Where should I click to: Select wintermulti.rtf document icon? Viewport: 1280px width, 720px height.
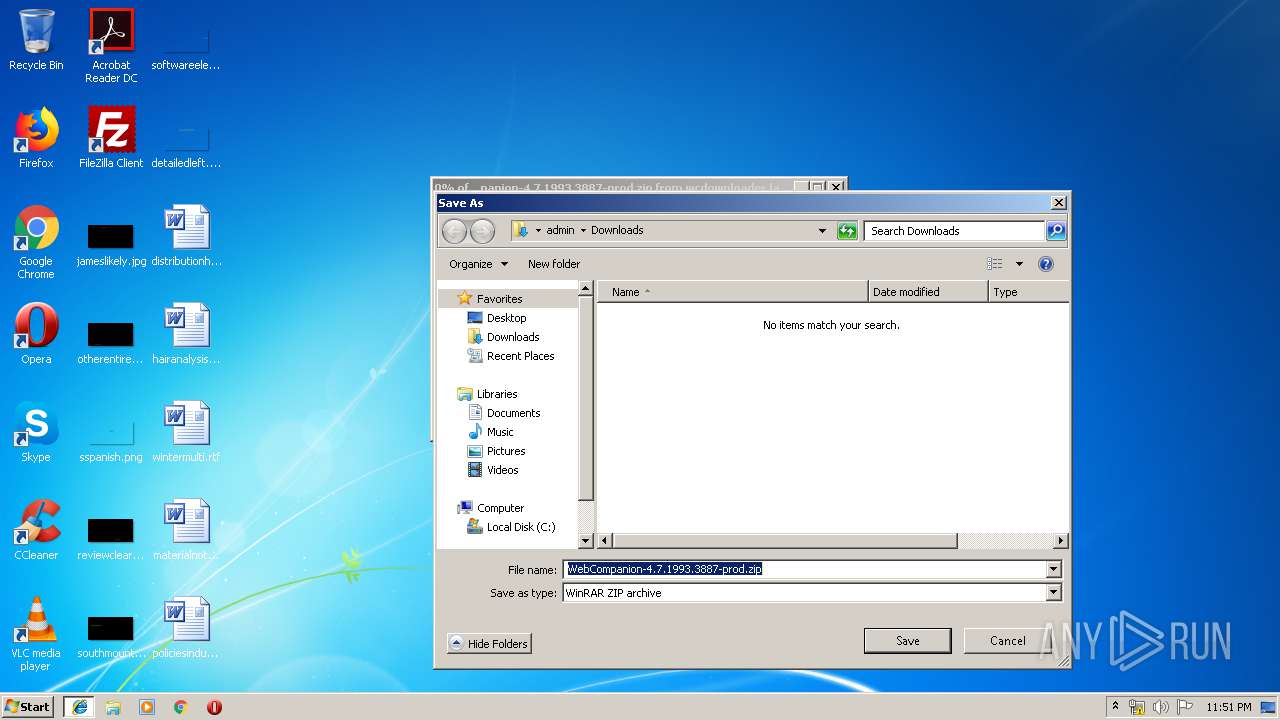coord(186,432)
